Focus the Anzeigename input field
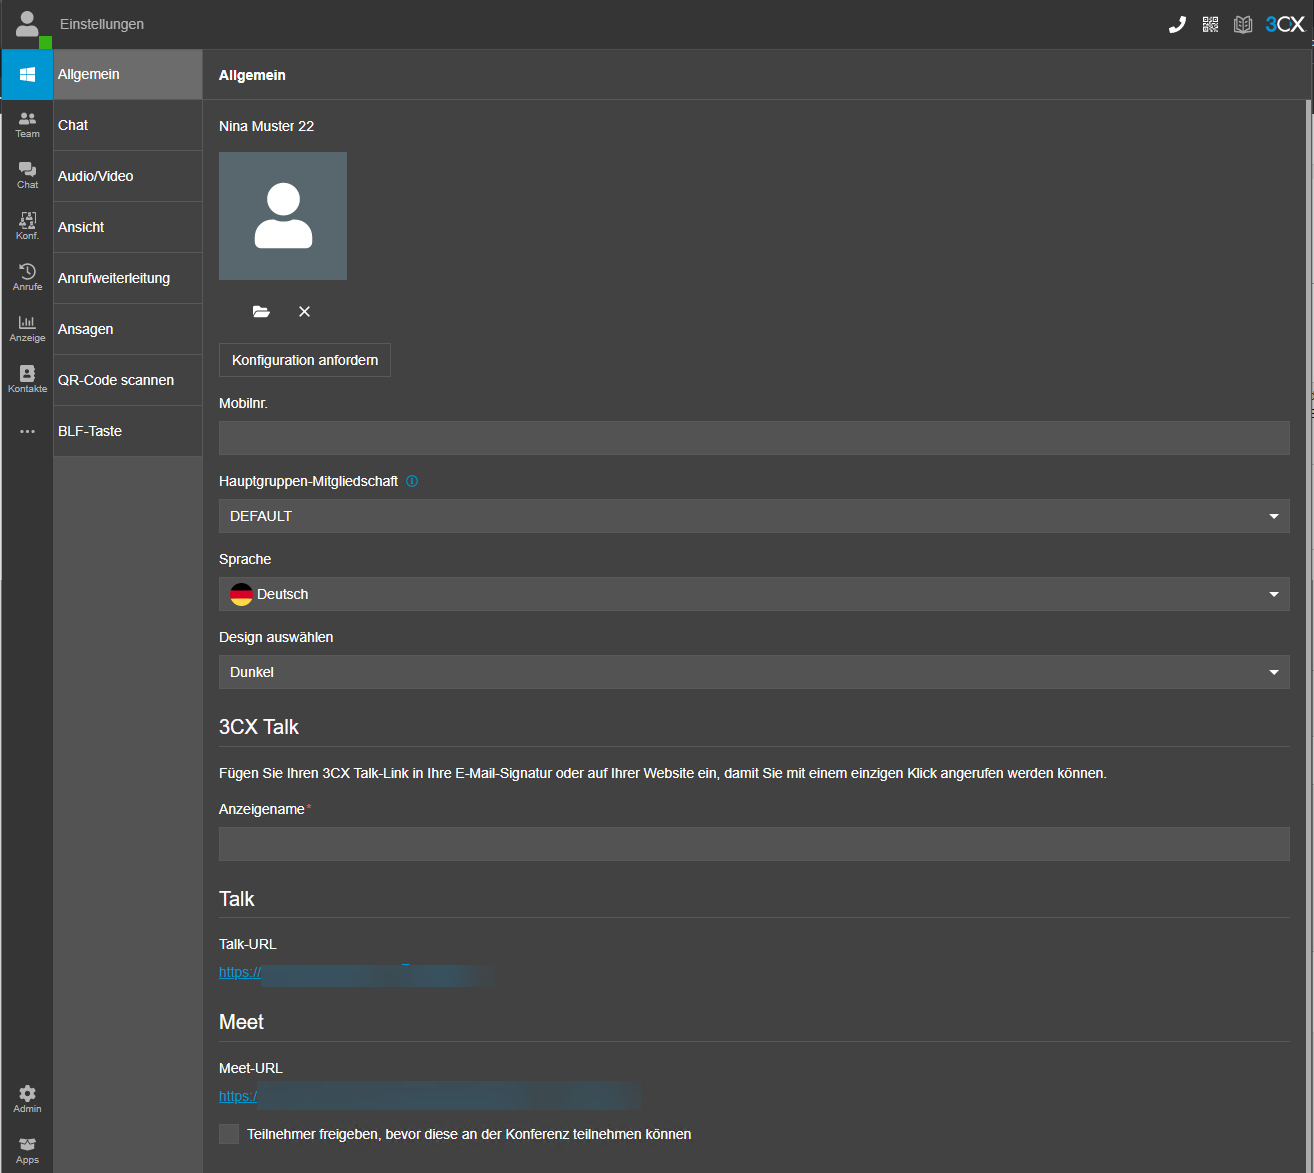The width and height of the screenshot is (1314, 1173). (754, 844)
